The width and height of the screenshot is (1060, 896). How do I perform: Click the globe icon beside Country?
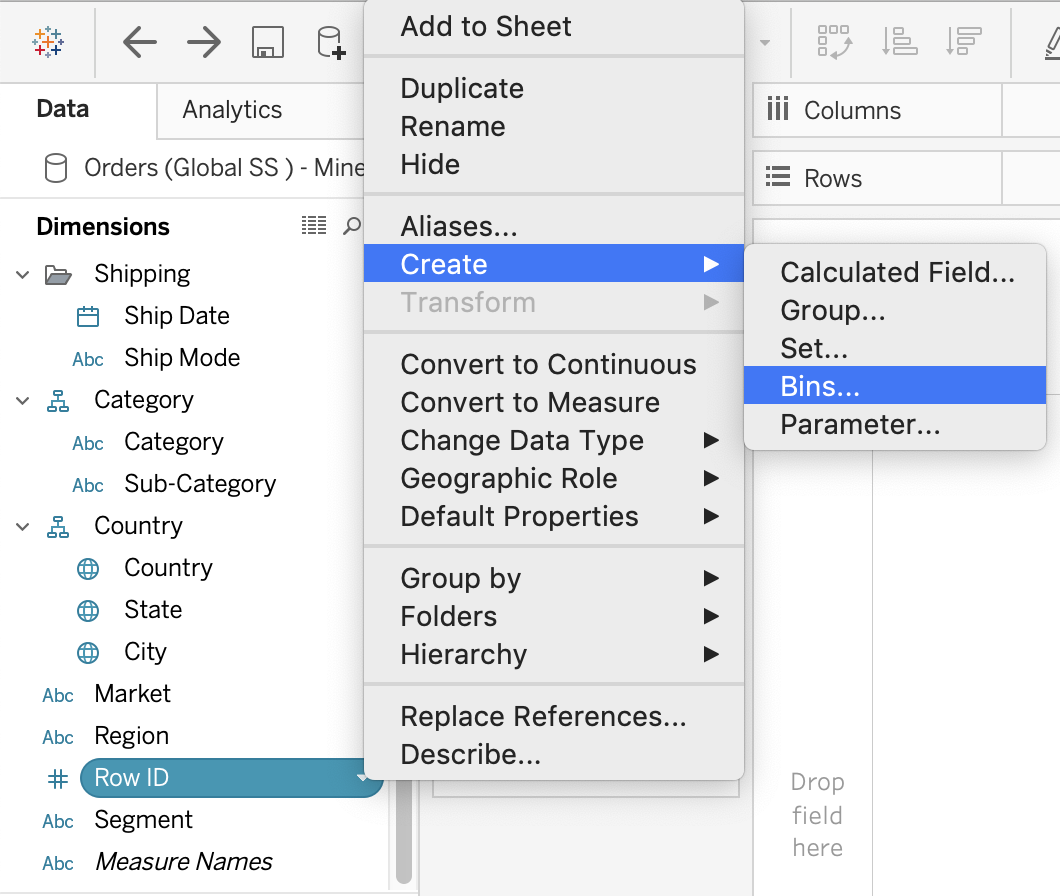[87, 567]
